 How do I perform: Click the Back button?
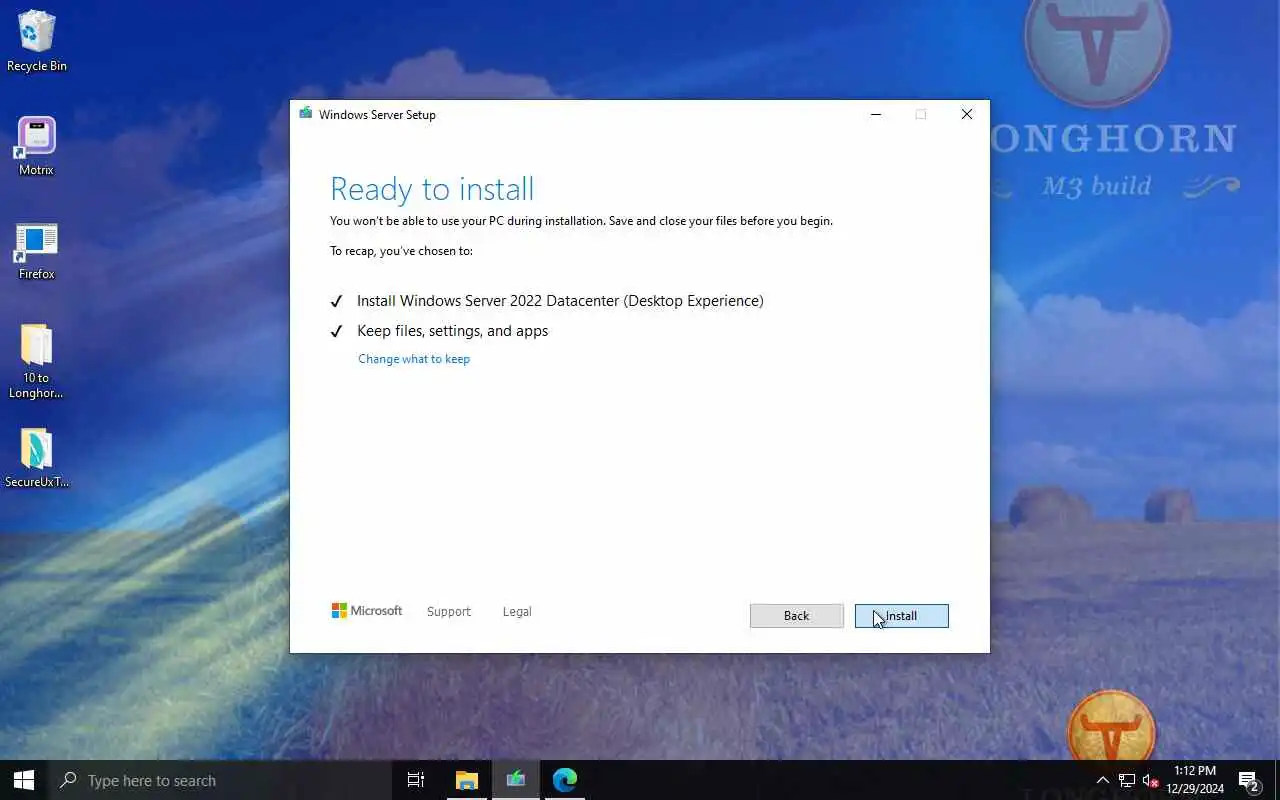point(797,616)
